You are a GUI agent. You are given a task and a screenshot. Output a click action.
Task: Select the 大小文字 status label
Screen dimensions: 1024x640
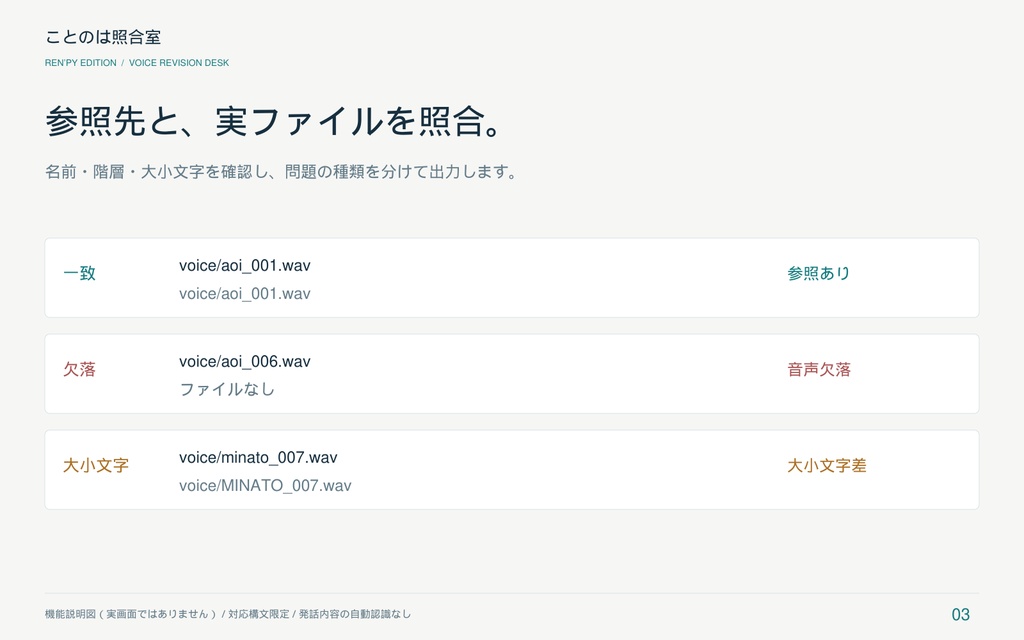click(95, 465)
